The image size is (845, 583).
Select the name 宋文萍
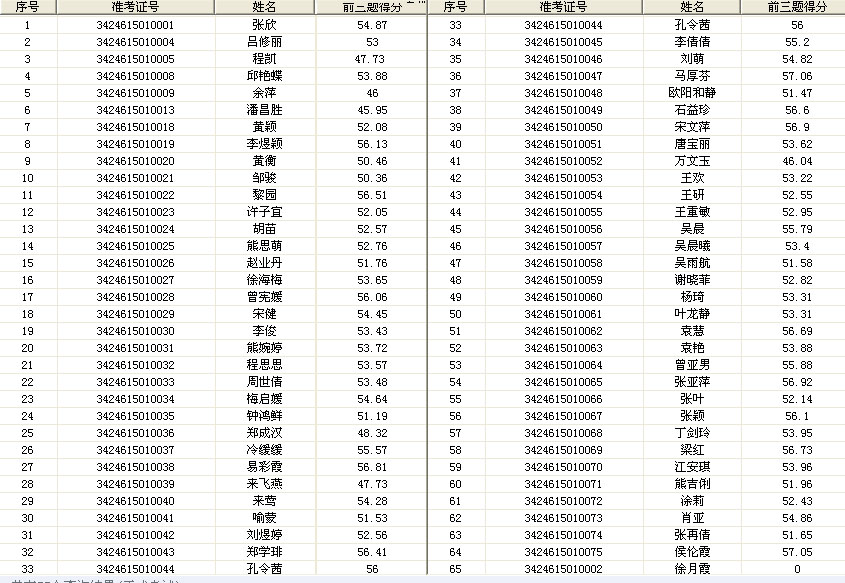692,127
